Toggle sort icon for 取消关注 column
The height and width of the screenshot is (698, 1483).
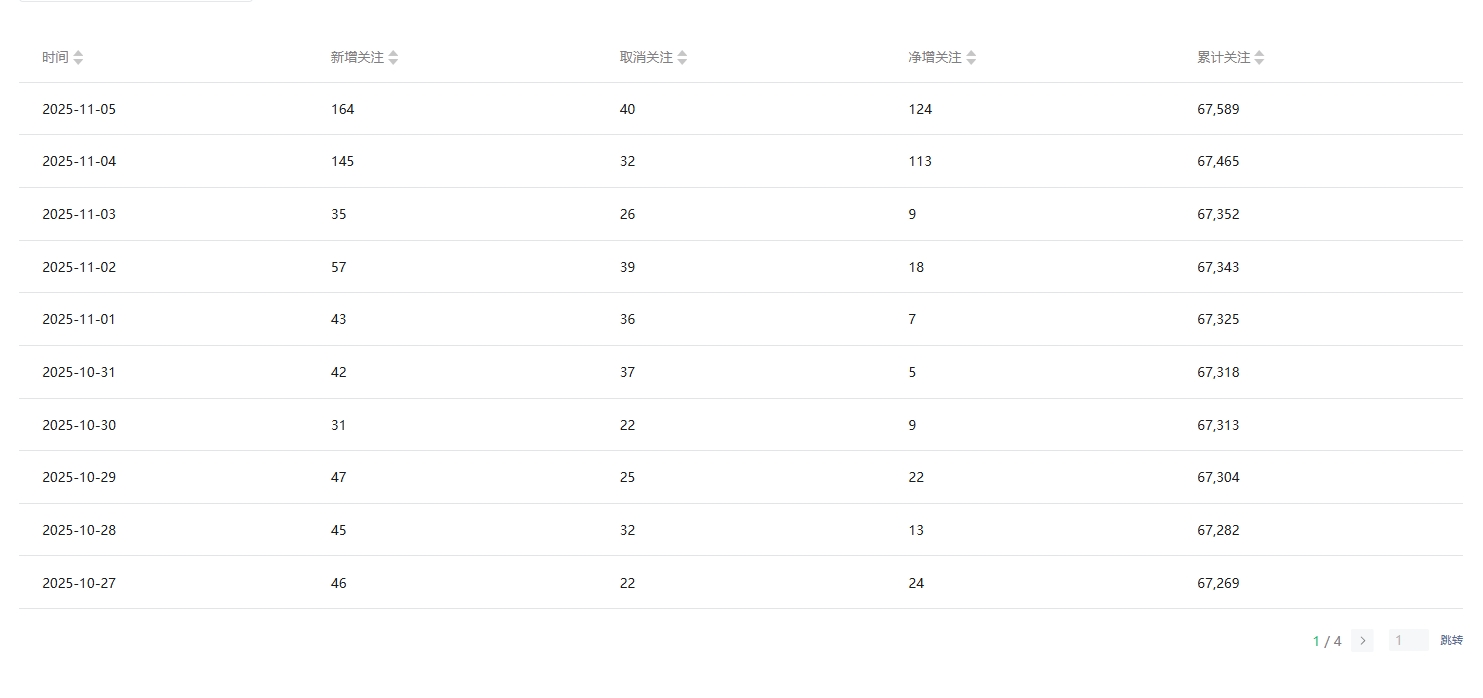[682, 58]
